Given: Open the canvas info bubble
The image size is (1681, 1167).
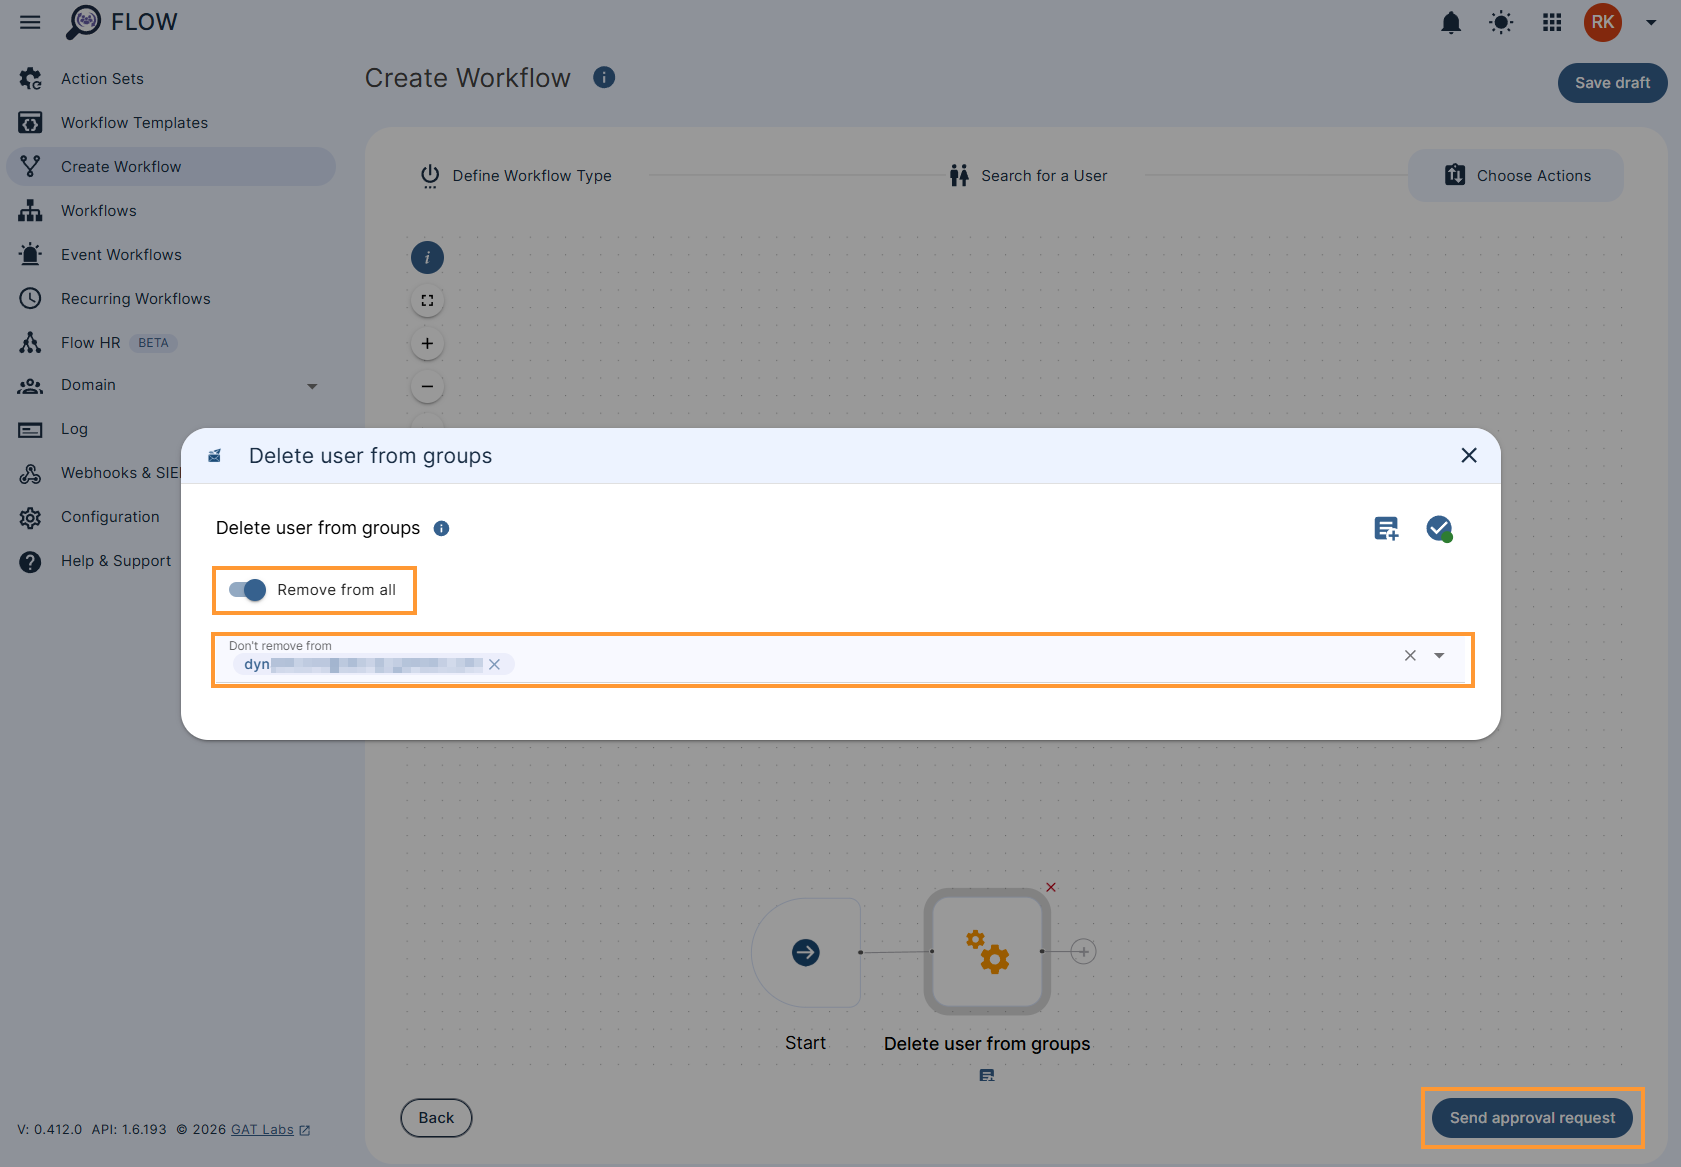Looking at the screenshot, I should click(427, 257).
